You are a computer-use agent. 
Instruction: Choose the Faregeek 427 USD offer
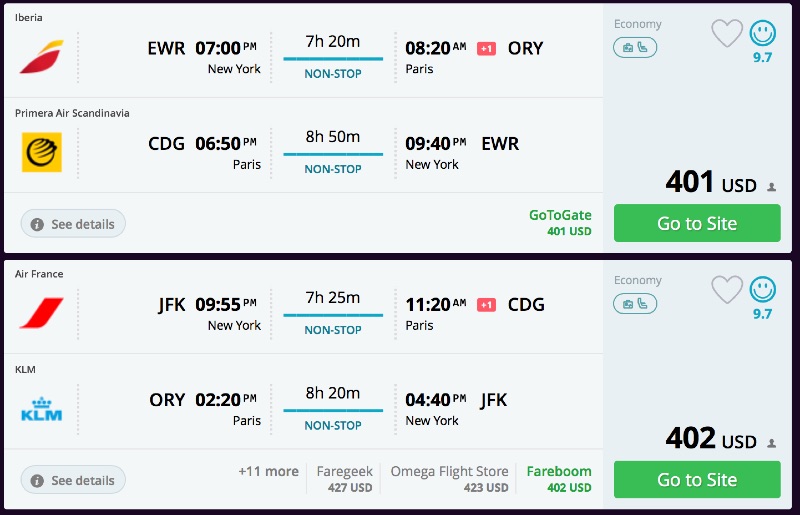pos(343,479)
